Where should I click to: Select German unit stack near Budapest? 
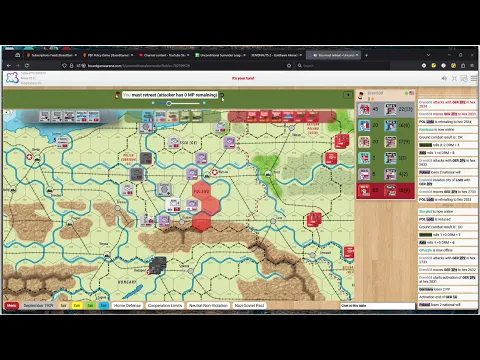157,265
